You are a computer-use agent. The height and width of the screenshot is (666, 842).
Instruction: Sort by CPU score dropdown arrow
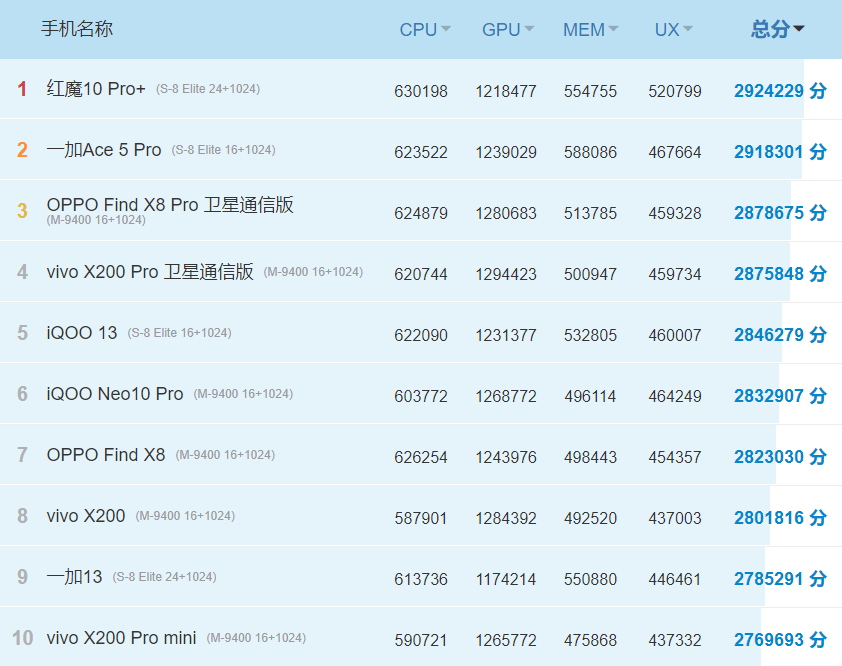[x=446, y=29]
